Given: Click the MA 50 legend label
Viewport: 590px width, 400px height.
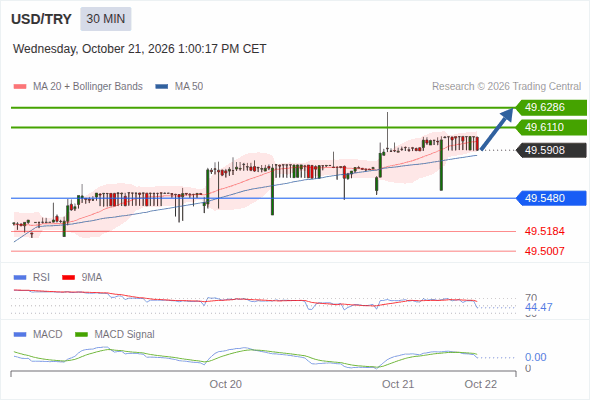Looking at the screenshot, I should [189, 87].
